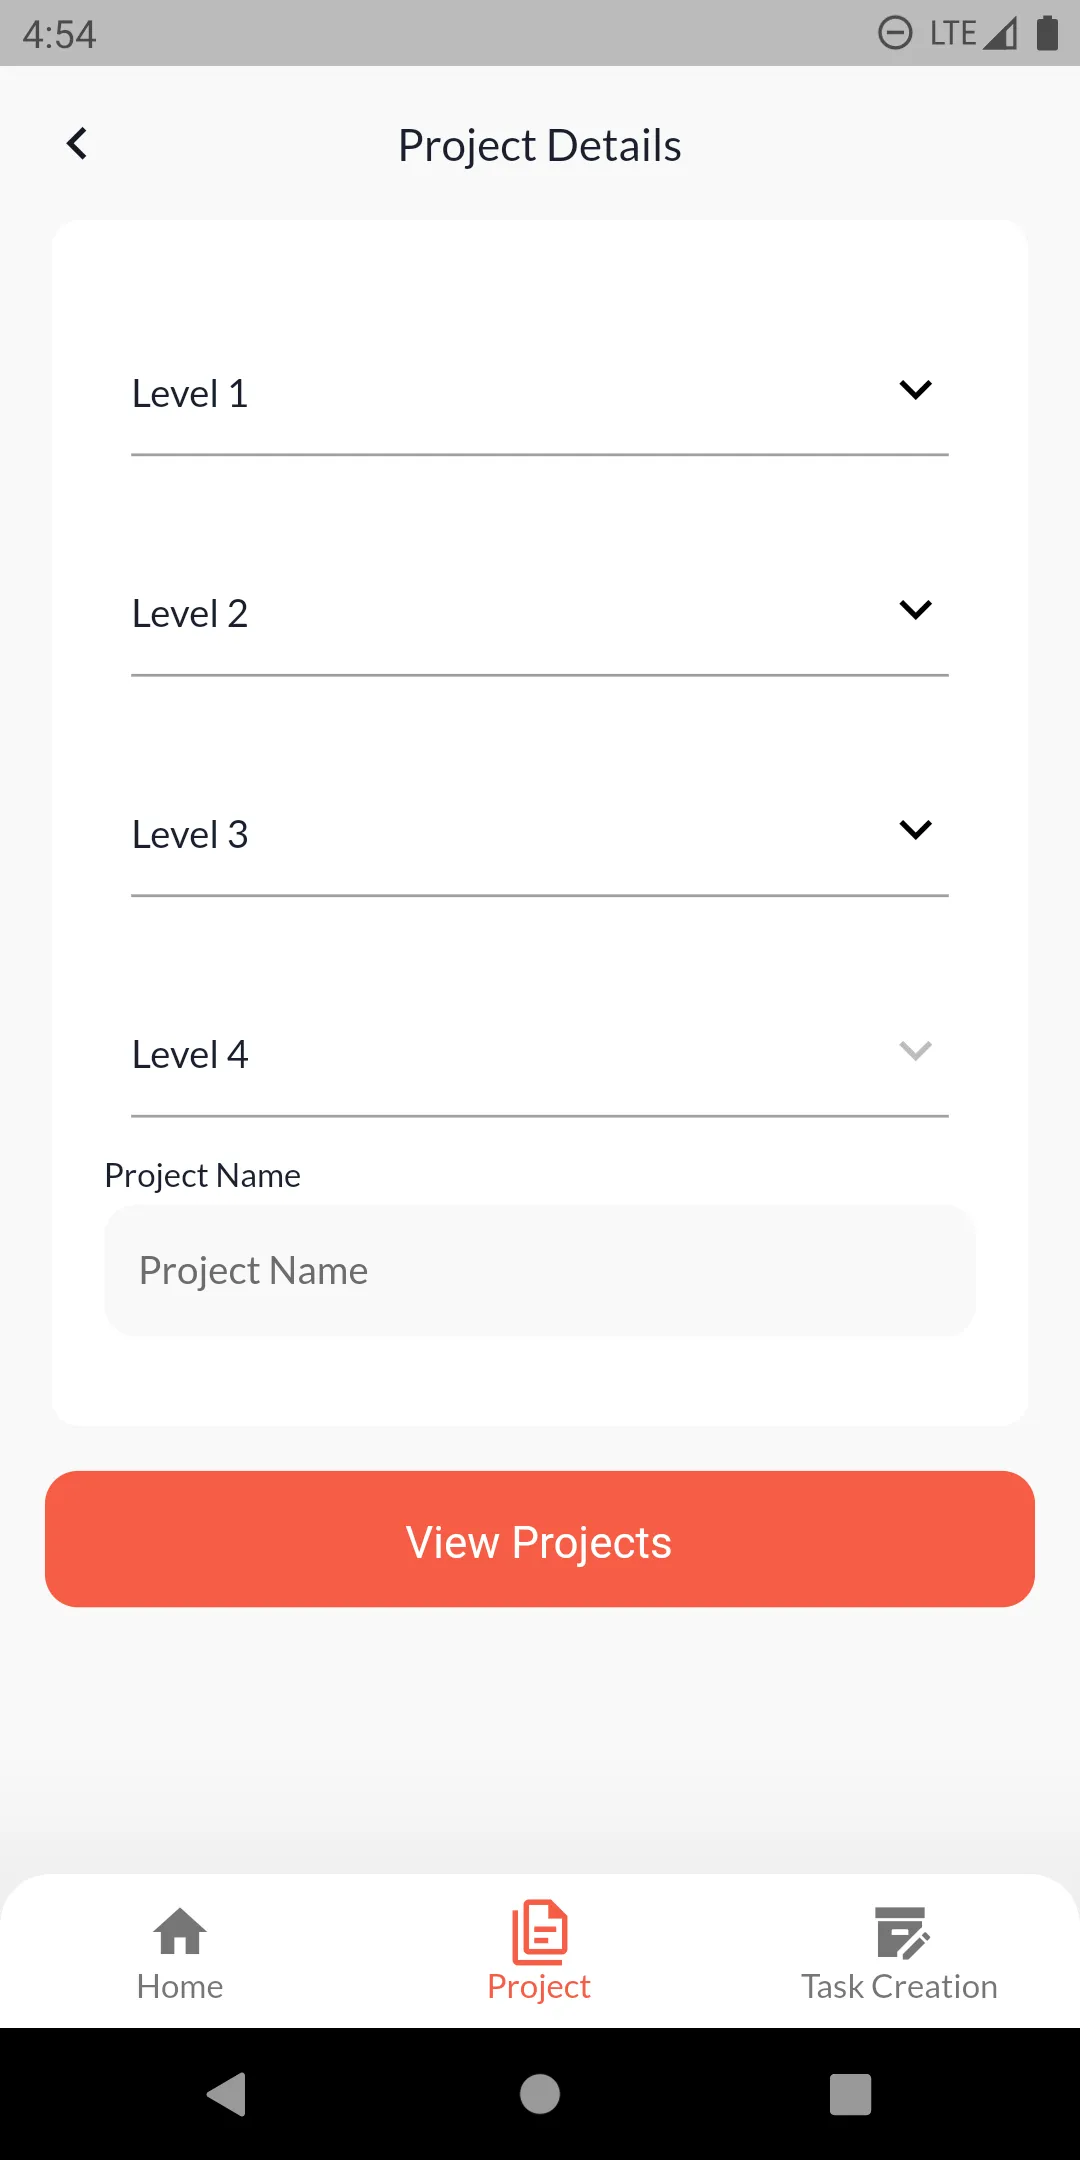Image resolution: width=1080 pixels, height=2160 pixels.
Task: Focus the Project Name text field
Action: [540, 1270]
